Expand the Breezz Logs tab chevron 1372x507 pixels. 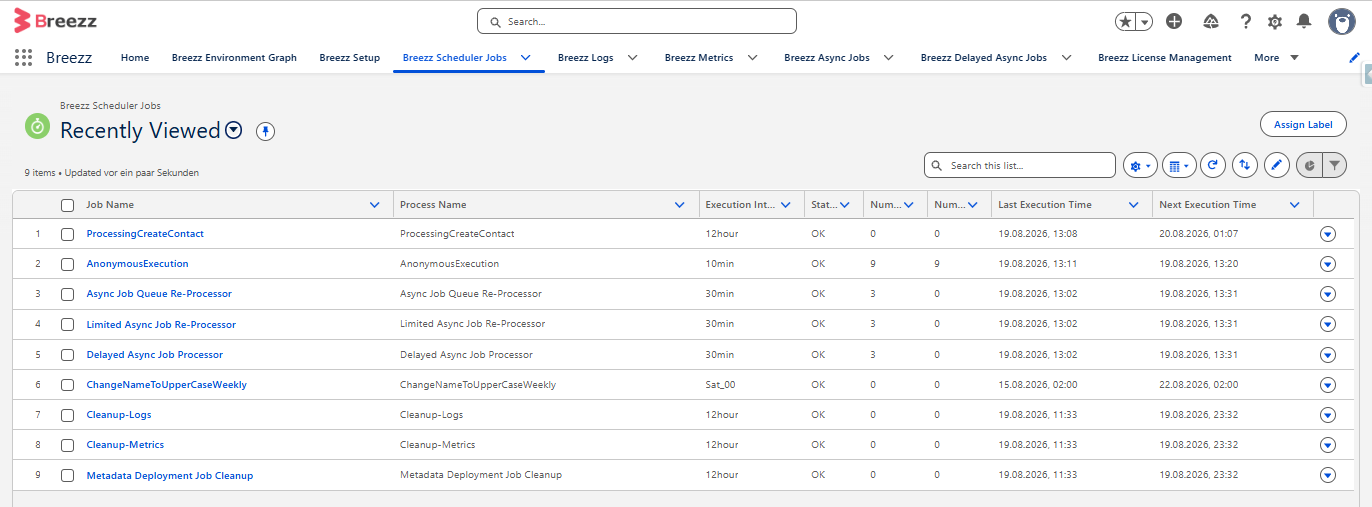click(x=632, y=58)
